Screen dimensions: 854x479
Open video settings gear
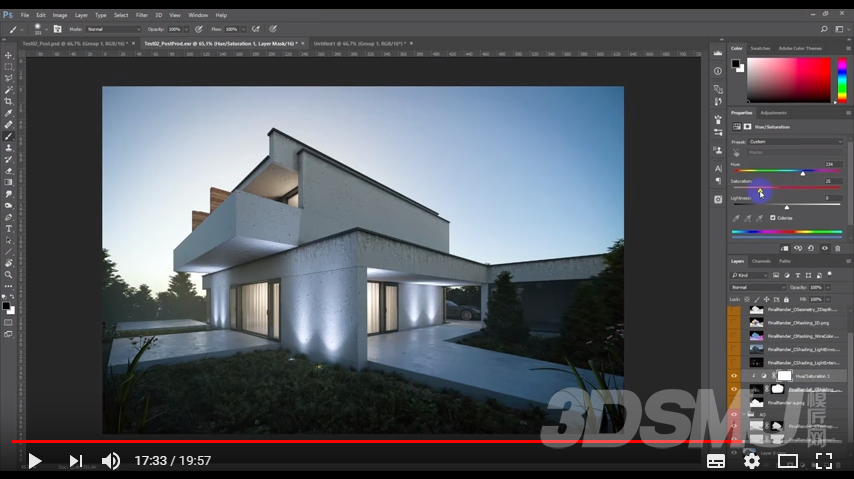[x=752, y=461]
